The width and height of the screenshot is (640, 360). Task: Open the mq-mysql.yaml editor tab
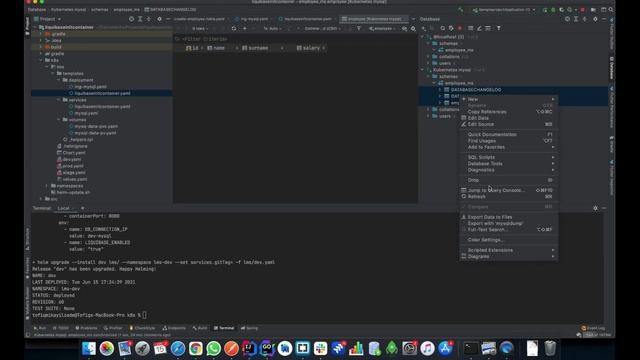click(x=251, y=19)
